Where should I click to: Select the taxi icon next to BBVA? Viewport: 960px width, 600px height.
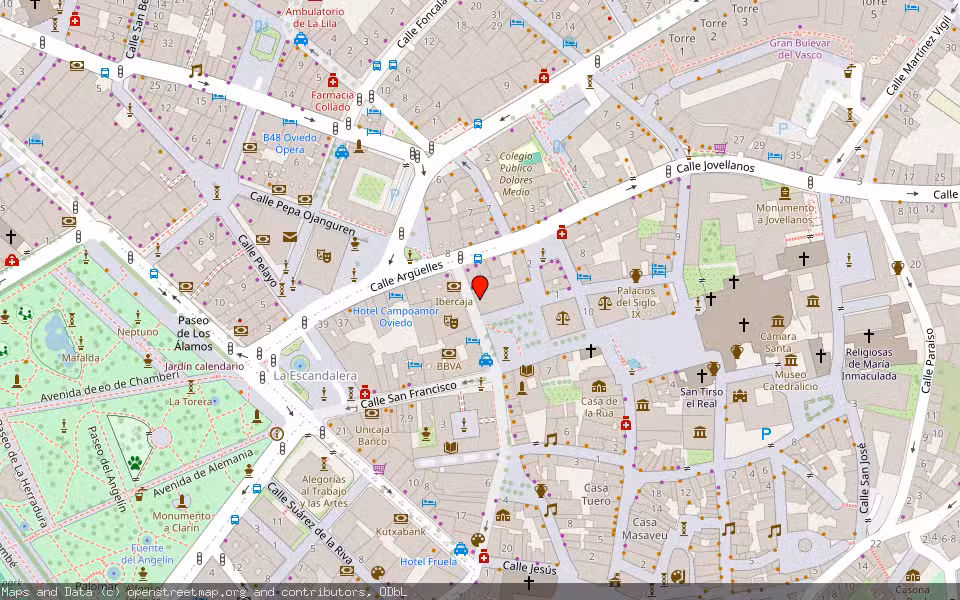(486, 359)
